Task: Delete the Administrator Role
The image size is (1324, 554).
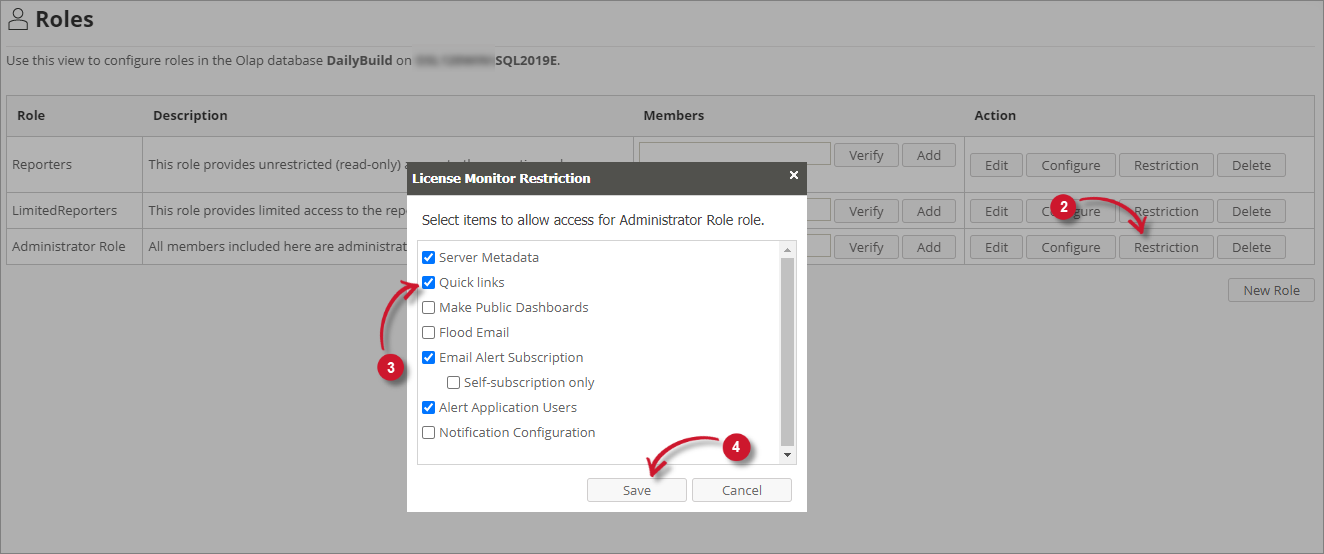Action: pos(1251,247)
